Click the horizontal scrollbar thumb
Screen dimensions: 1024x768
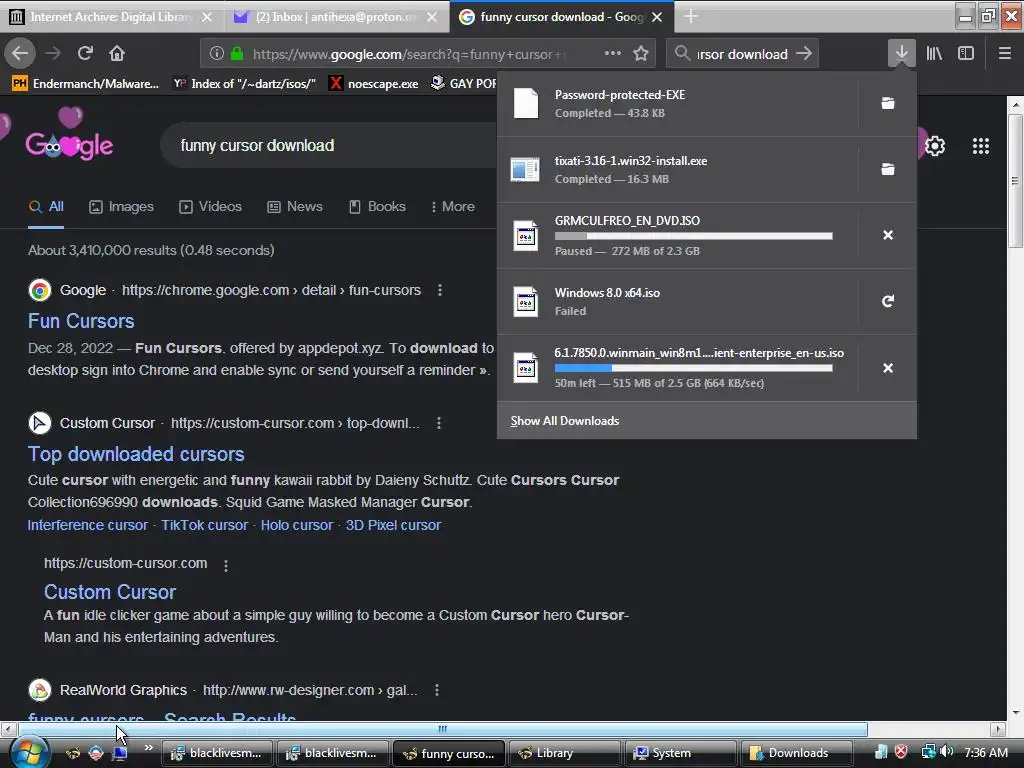point(442,729)
